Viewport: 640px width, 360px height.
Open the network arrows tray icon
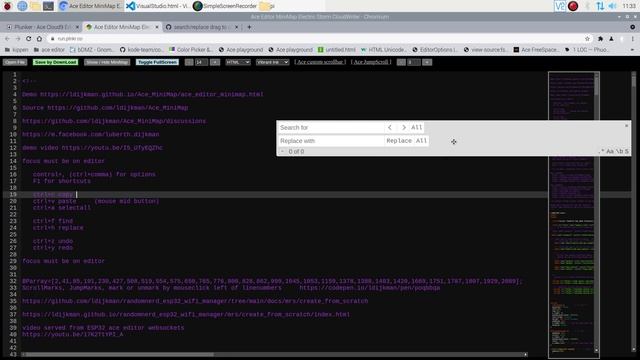(600, 6)
